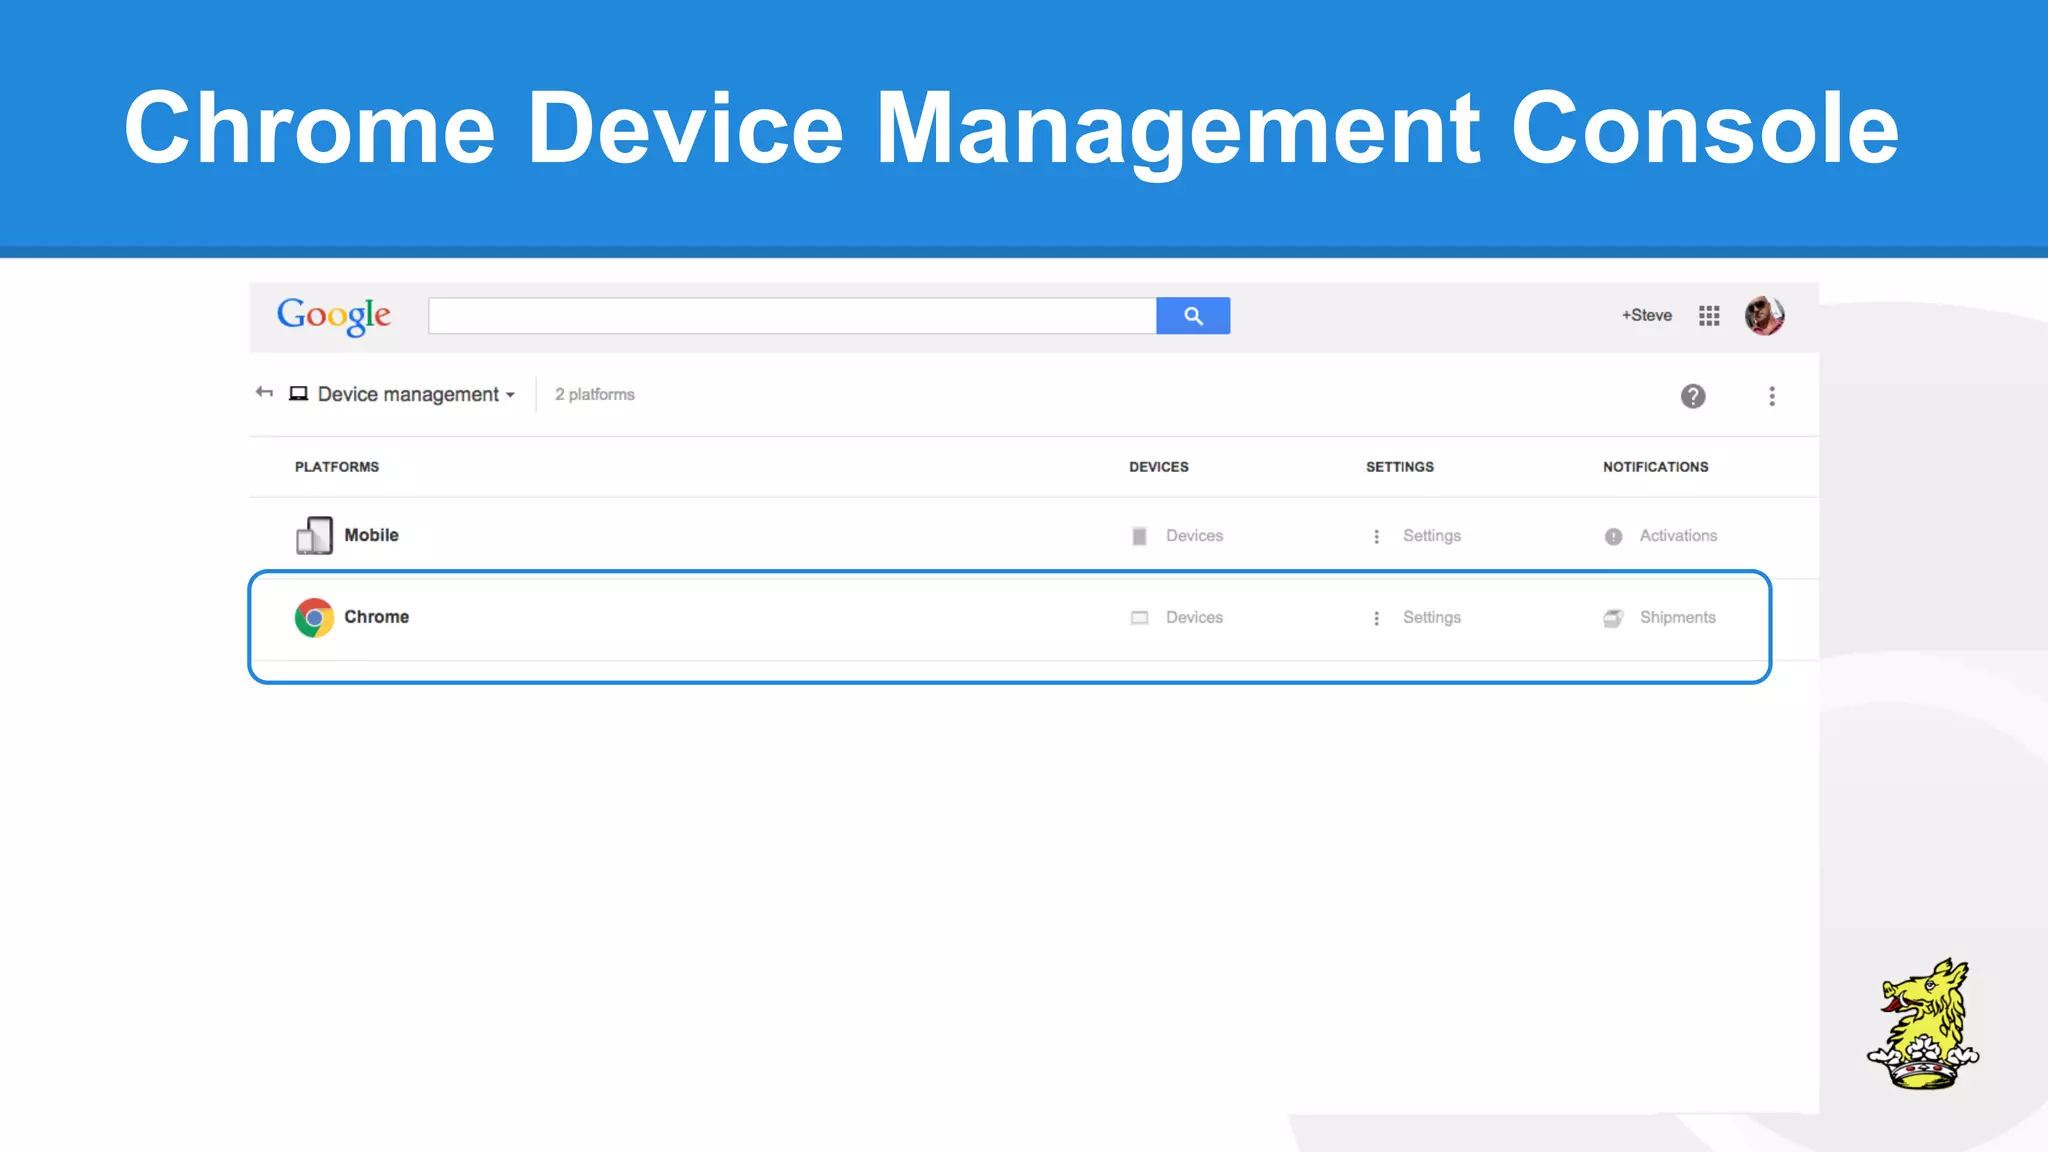Click the DEVICES column header

[1159, 467]
